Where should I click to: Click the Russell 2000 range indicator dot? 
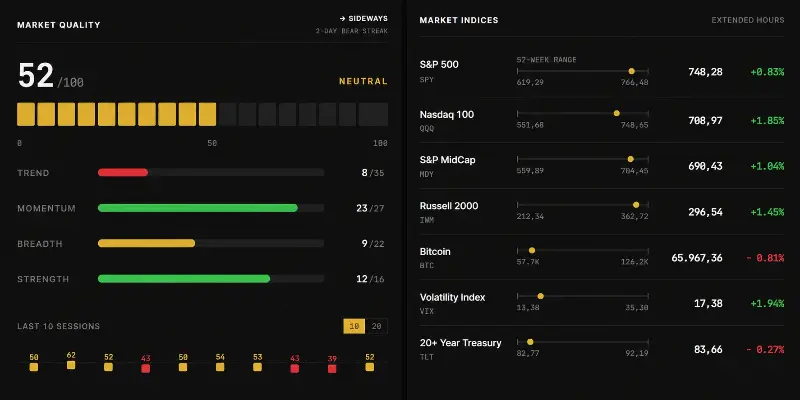(x=636, y=205)
